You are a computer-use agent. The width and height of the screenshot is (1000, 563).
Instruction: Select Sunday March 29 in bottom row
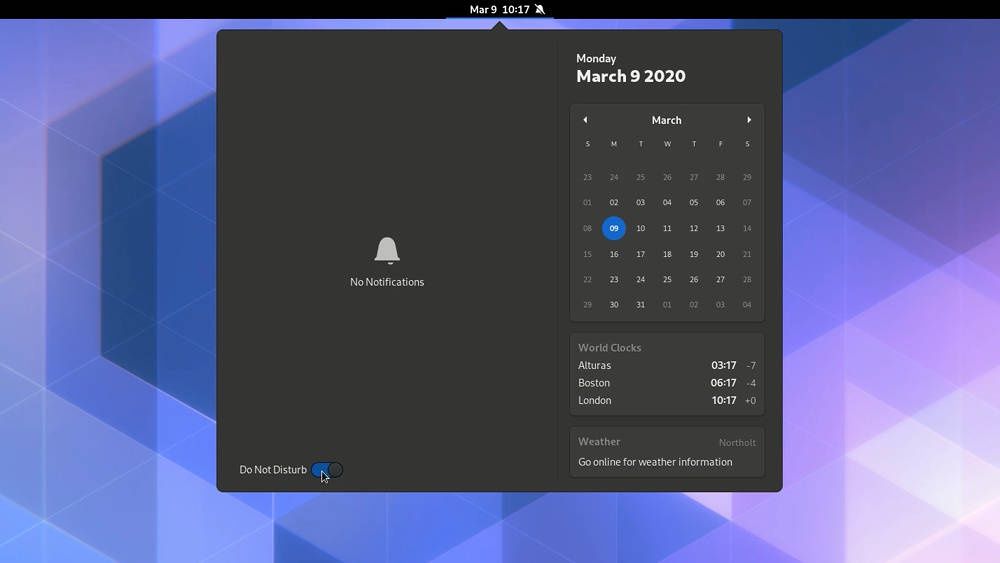click(x=587, y=305)
